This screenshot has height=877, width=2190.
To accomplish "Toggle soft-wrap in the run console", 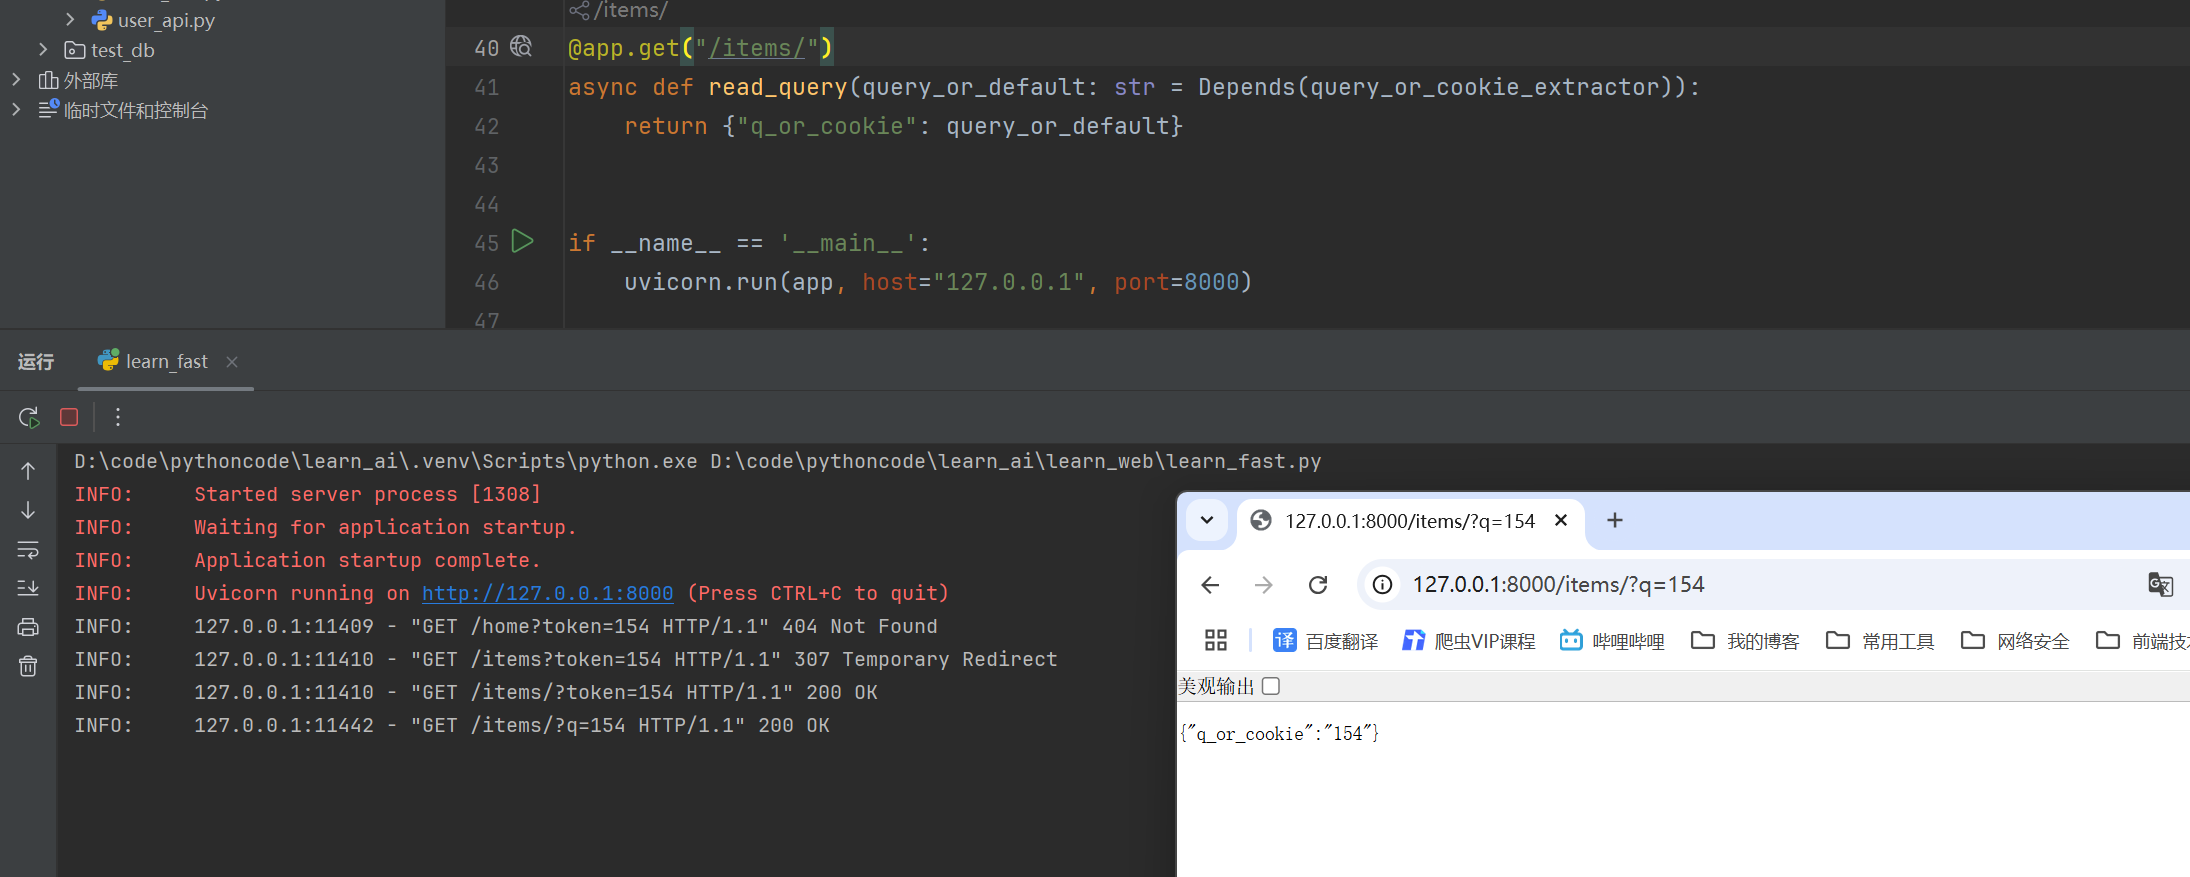I will tap(28, 549).
